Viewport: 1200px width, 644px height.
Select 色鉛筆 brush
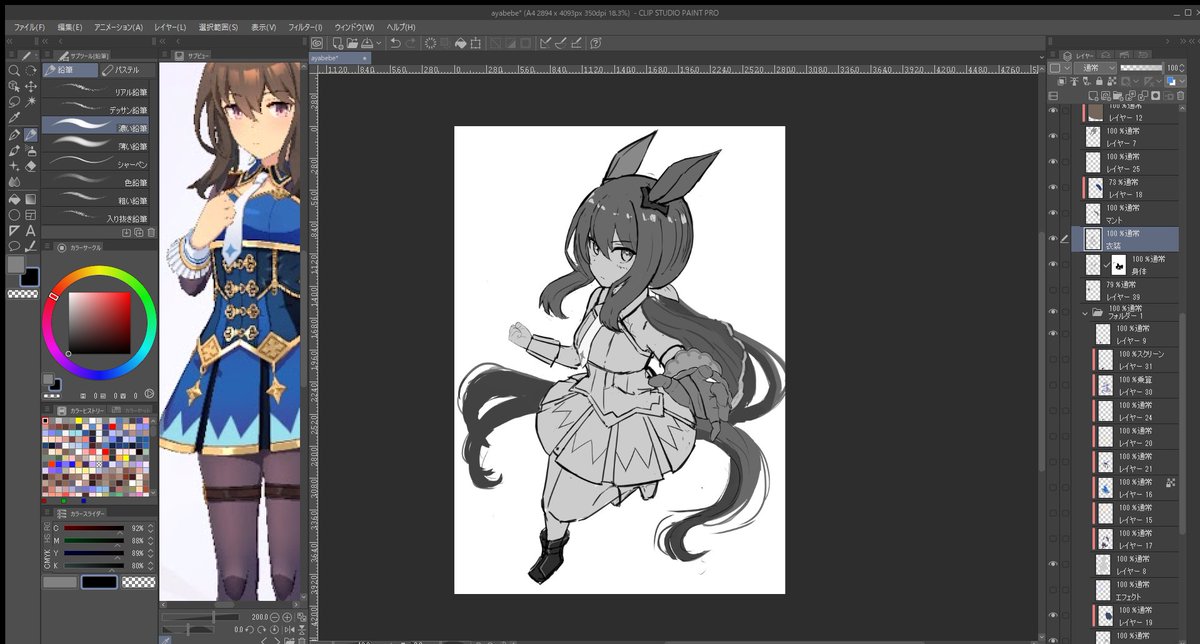click(x=97, y=181)
